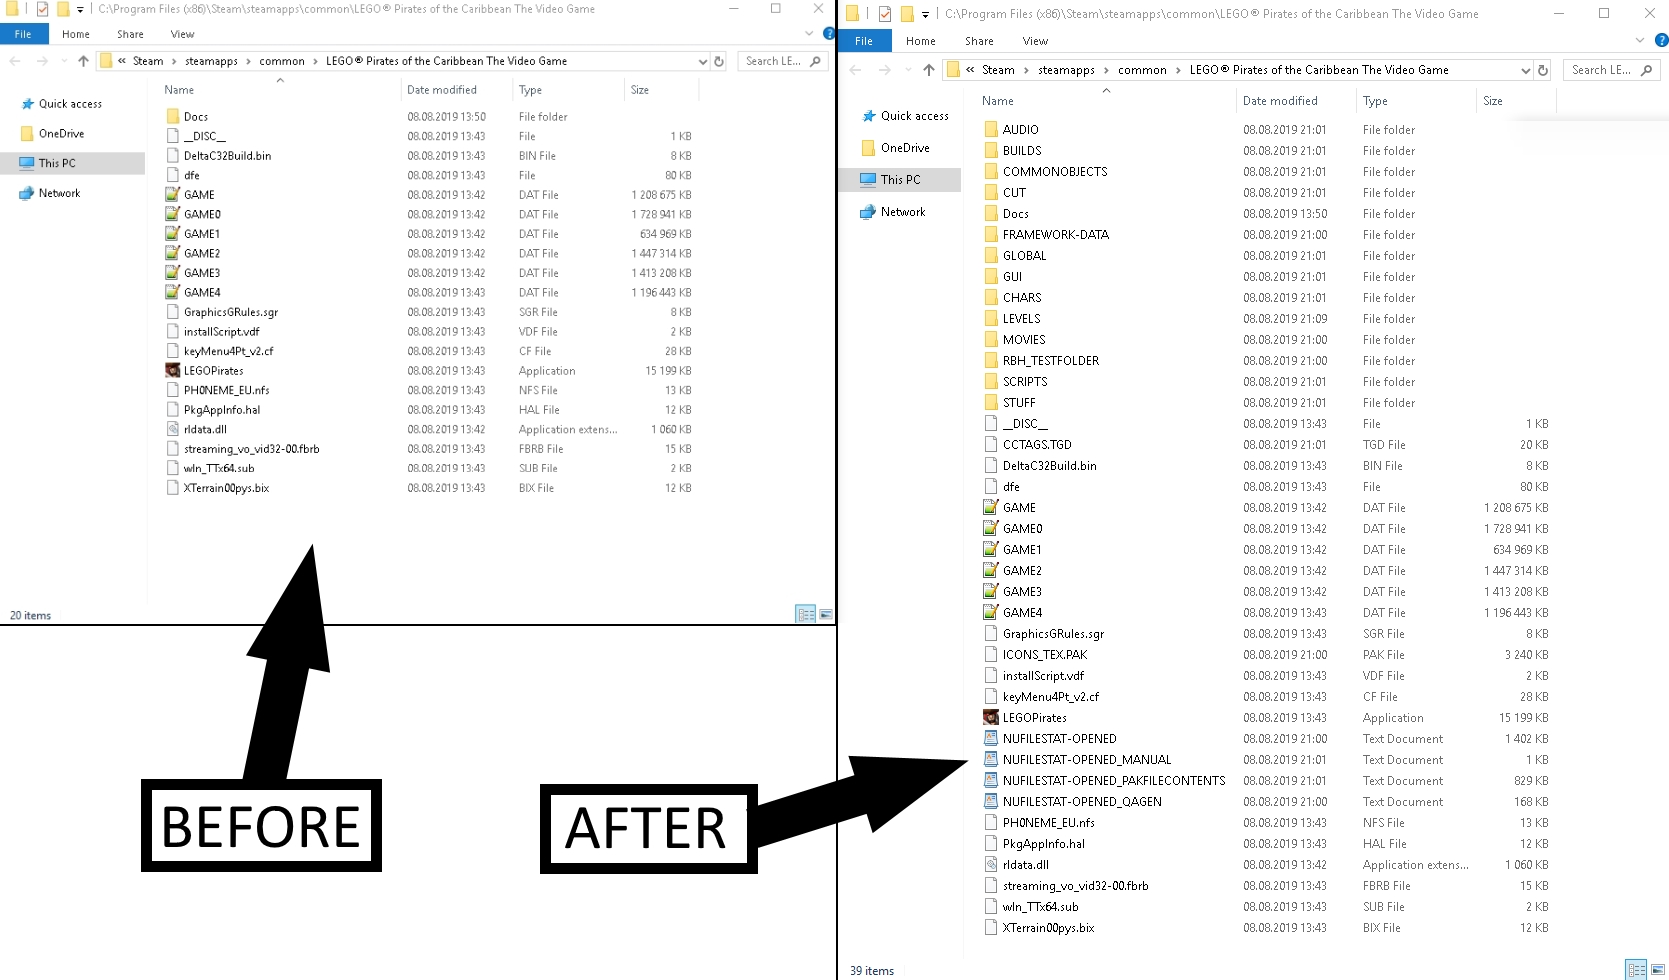Open recent locations dropdown in AFTER window
This screenshot has height=980, width=1669.
[x=907, y=70]
